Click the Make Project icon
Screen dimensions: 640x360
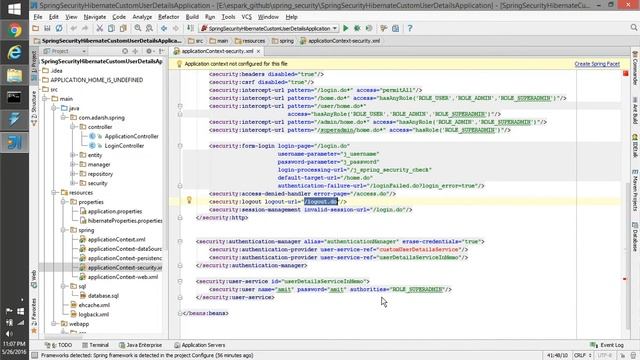tap(190, 28)
